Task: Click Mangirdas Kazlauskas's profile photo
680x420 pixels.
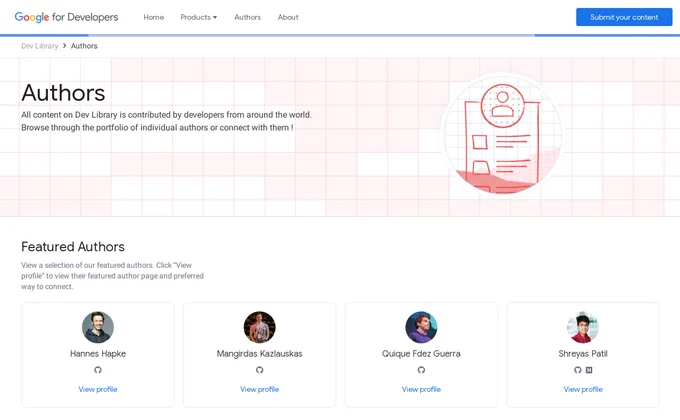Action: pos(259,327)
